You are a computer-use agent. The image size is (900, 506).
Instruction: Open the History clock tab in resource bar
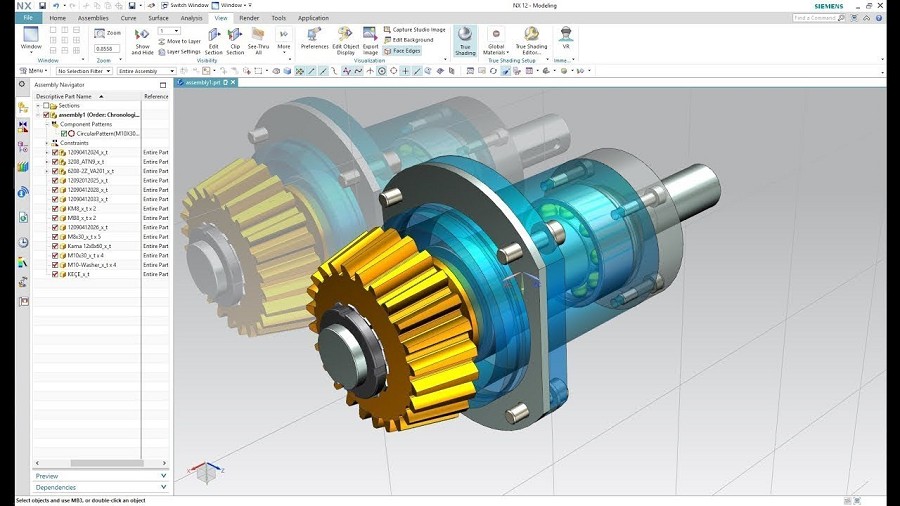coord(22,242)
